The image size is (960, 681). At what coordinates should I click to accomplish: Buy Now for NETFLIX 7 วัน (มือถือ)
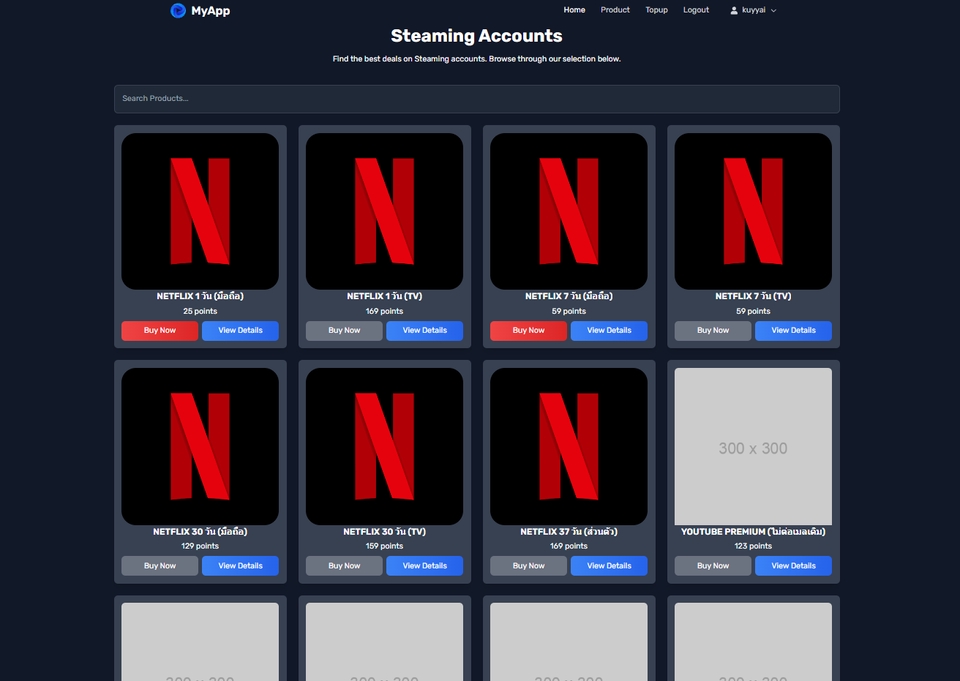point(528,331)
